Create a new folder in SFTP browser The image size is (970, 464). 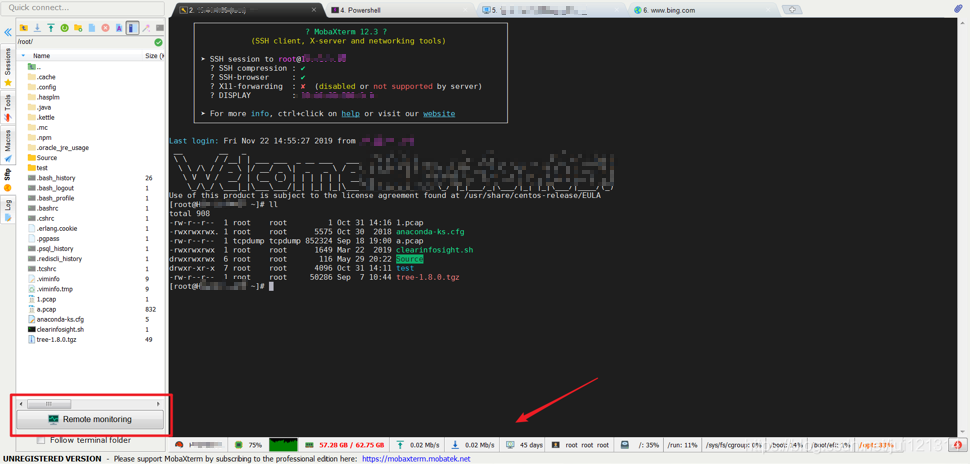coord(78,28)
